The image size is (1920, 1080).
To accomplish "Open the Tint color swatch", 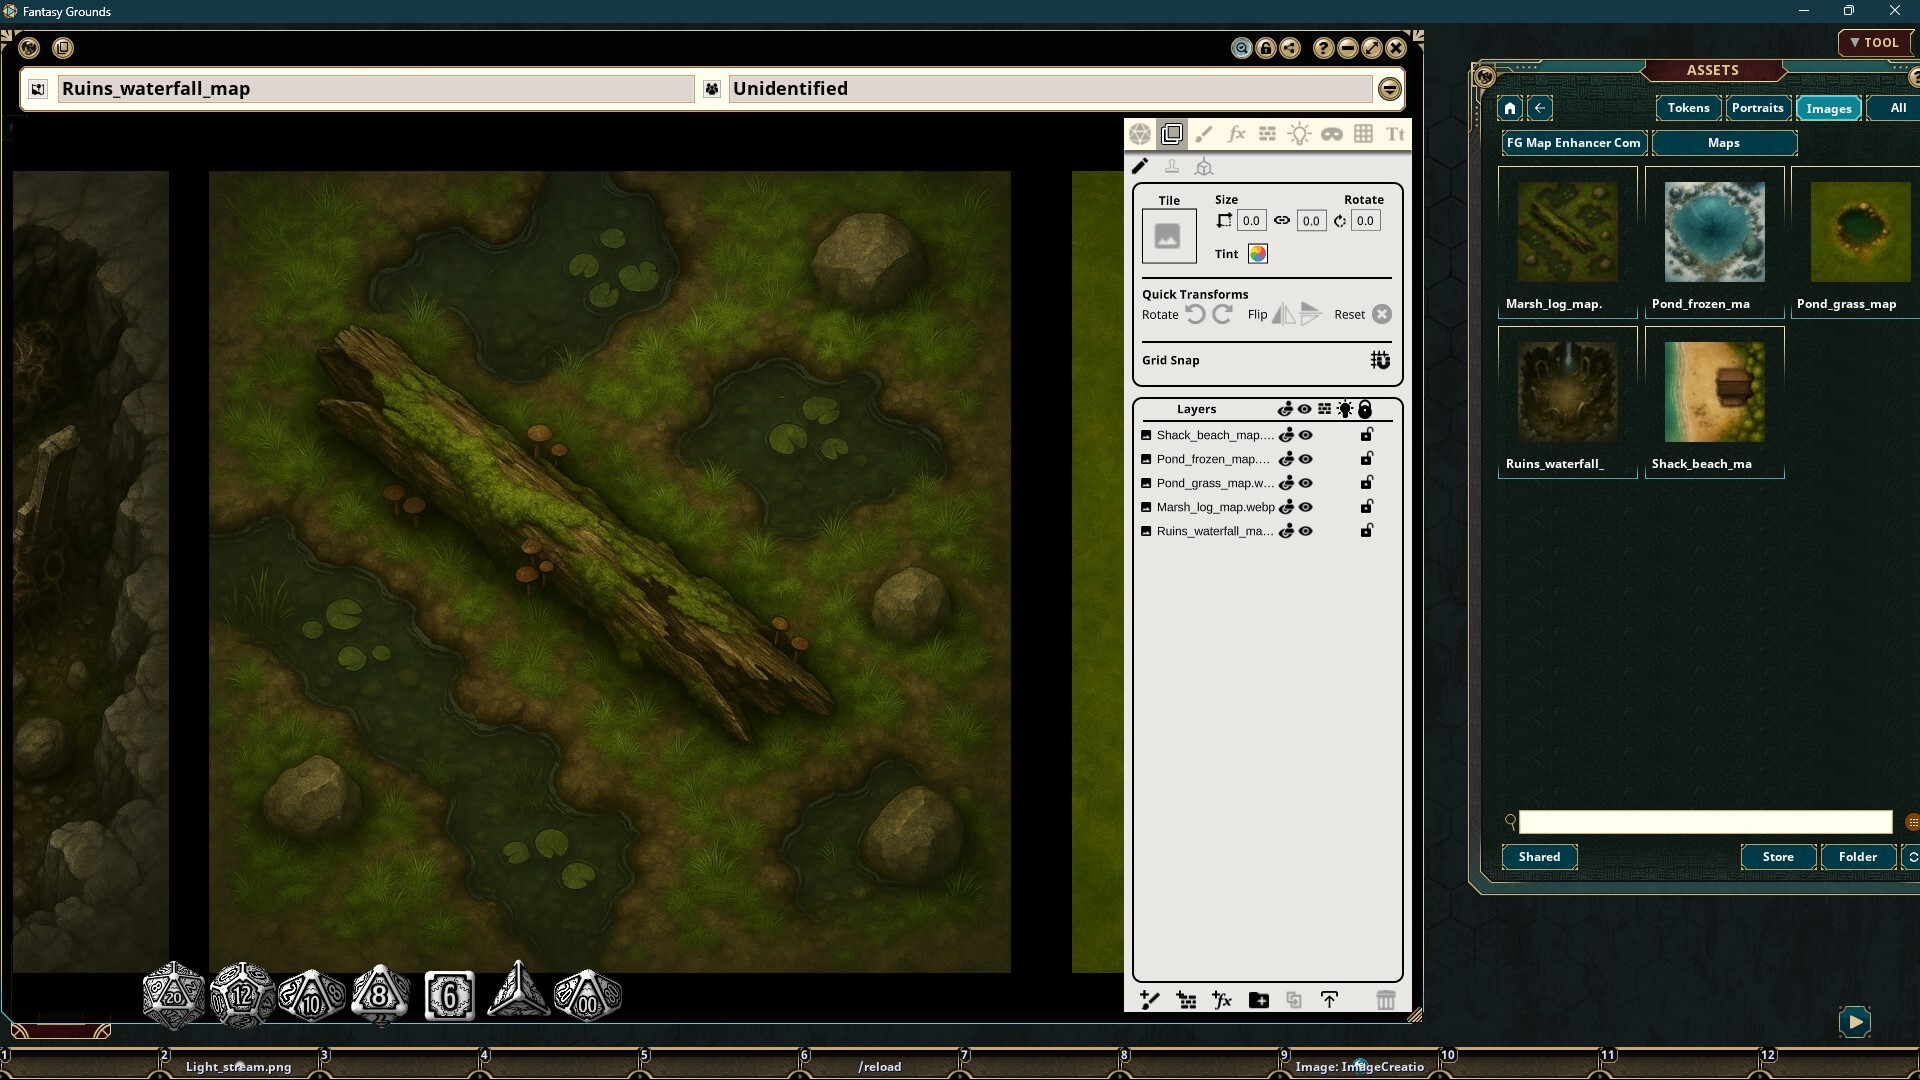I will 1258,253.
